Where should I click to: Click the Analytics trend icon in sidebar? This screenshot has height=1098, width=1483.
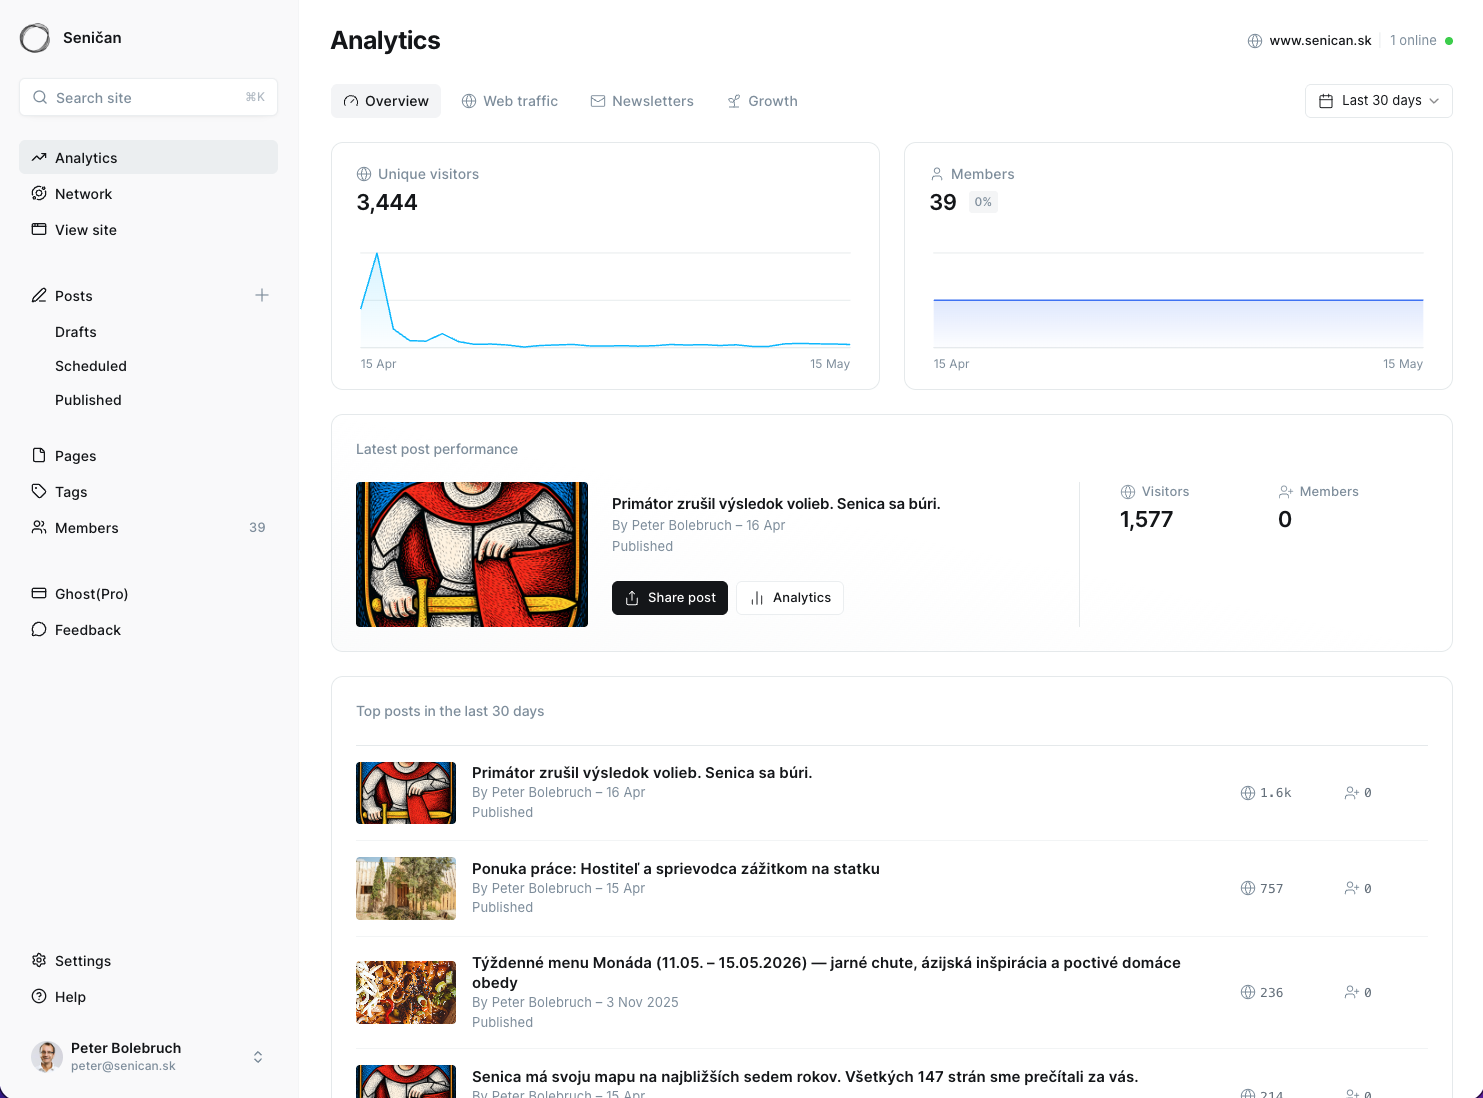click(x=39, y=157)
